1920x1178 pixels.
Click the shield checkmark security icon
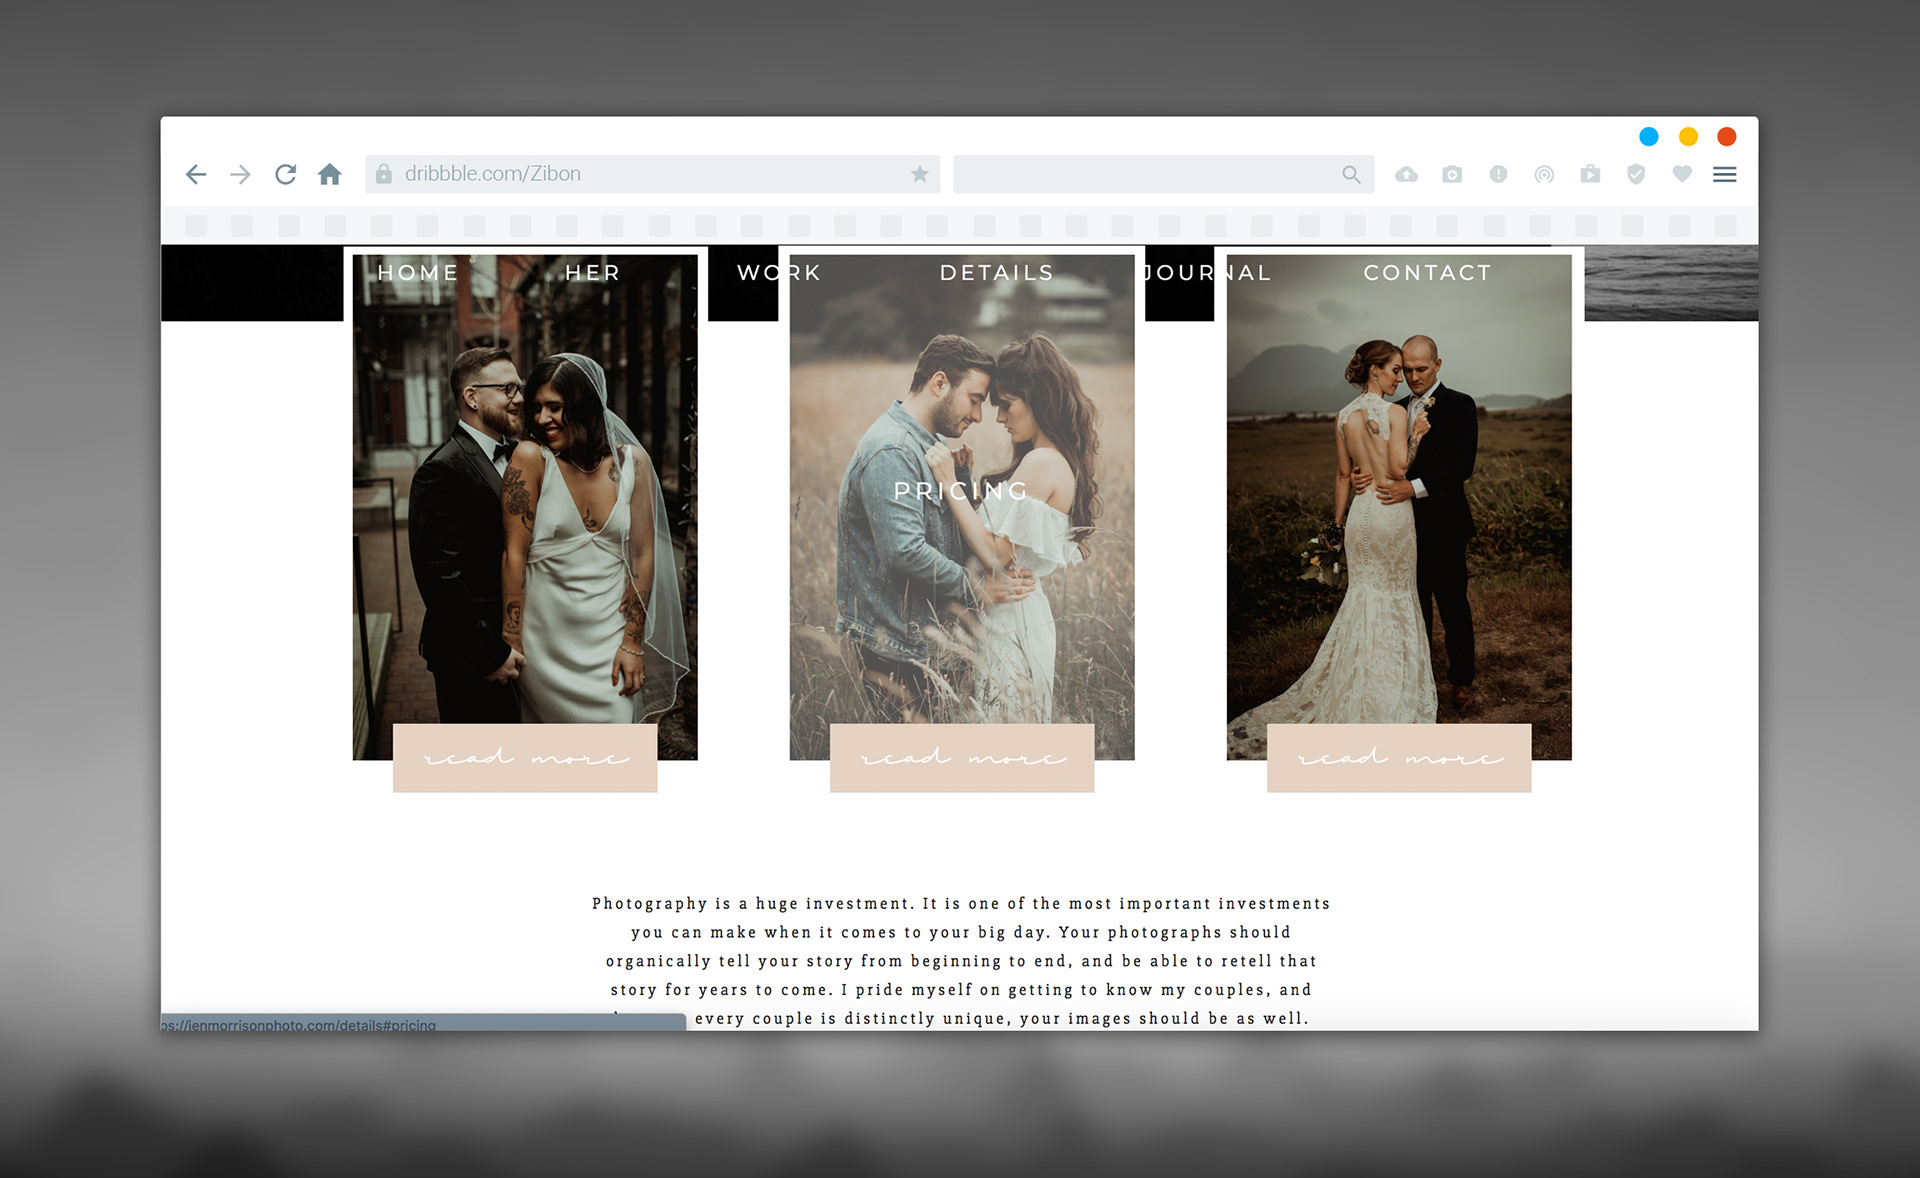(x=1636, y=174)
